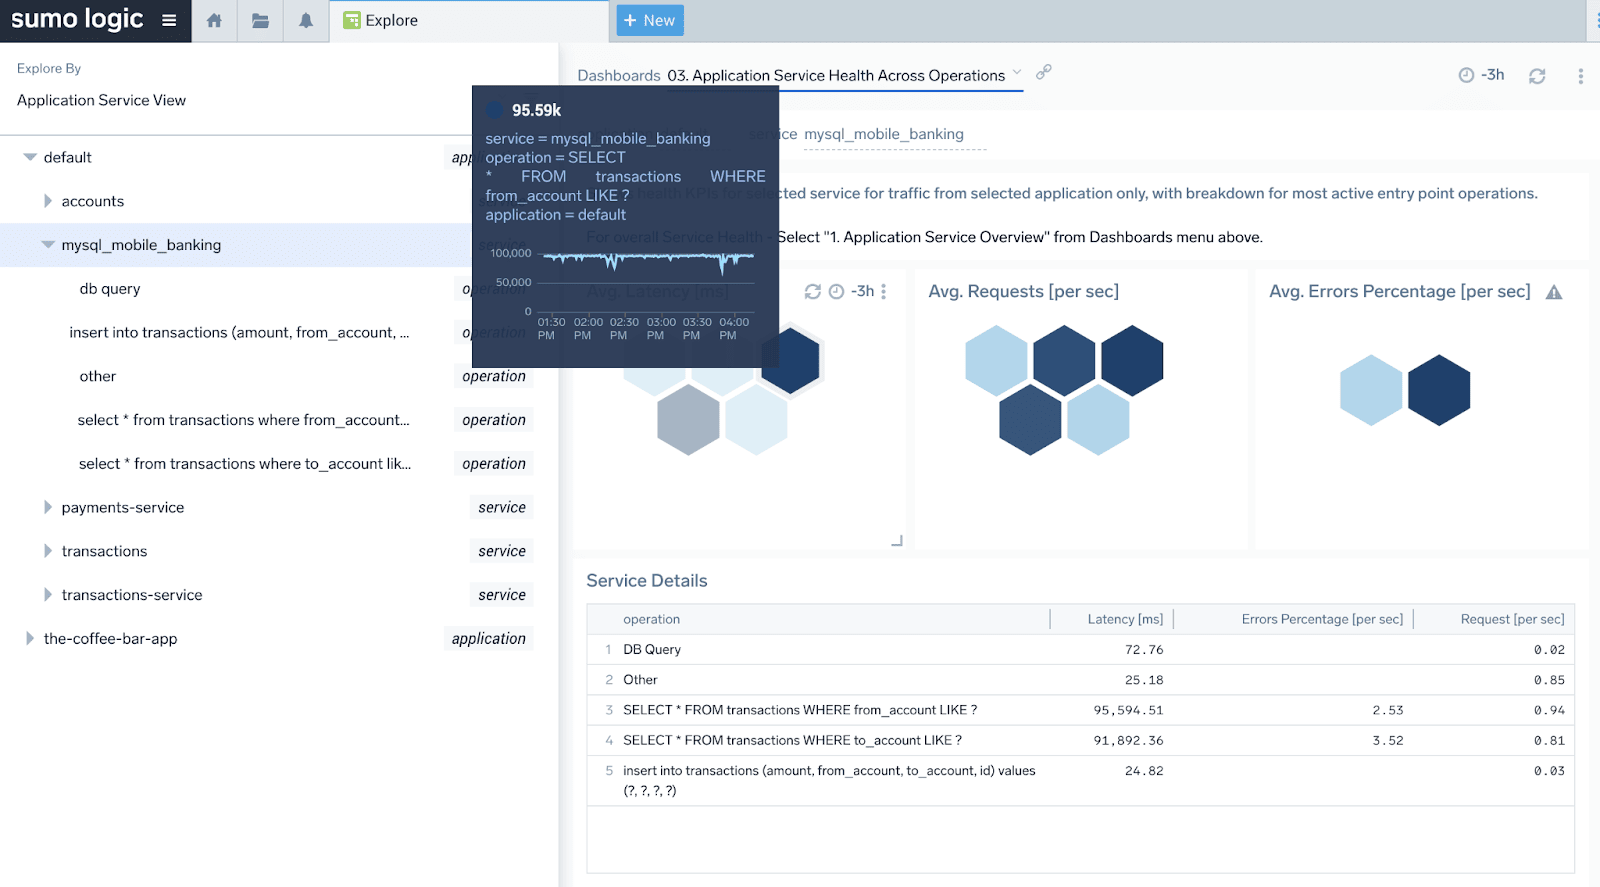The width and height of the screenshot is (1600, 887).
Task: Expand the payments-service node
Action: click(x=47, y=507)
